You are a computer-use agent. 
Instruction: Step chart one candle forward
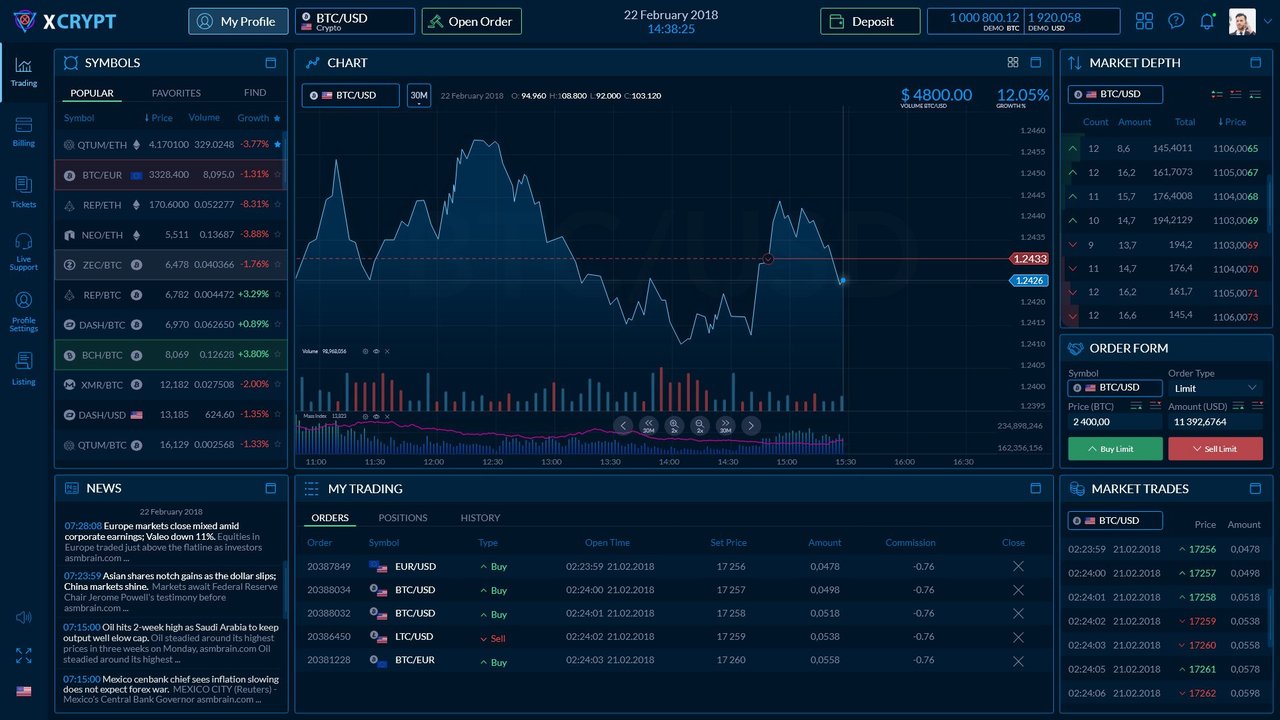click(x=751, y=425)
